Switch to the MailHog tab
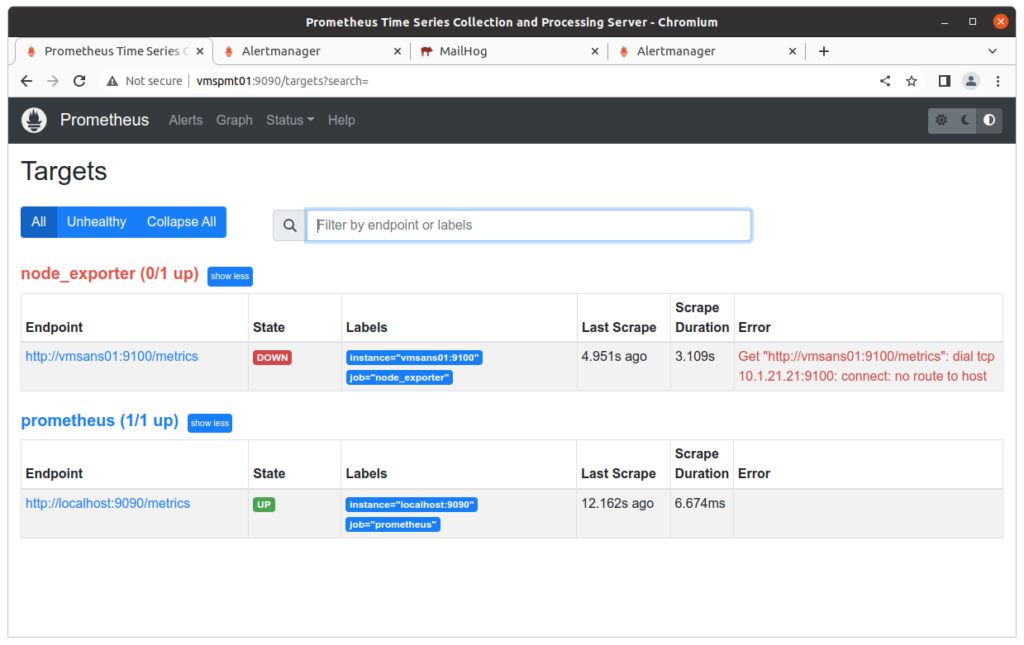1024x645 pixels. tap(509, 51)
